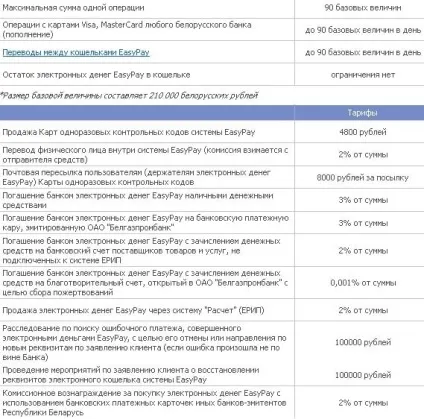Select '2% от суммы' in the commission reward row

(x=363, y=403)
